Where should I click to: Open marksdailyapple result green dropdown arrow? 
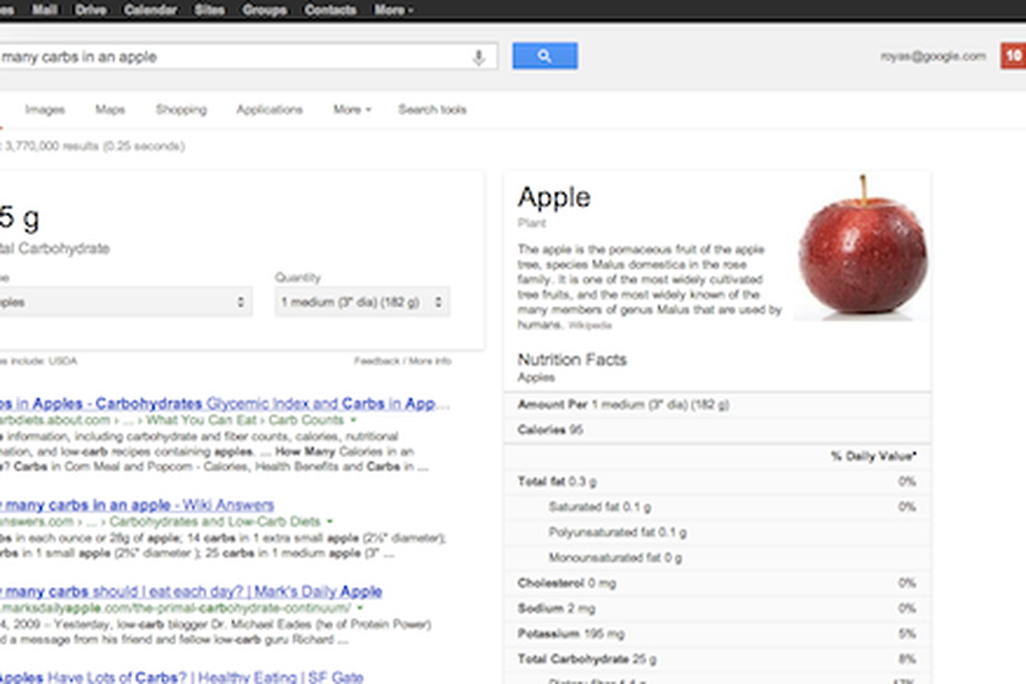click(360, 608)
